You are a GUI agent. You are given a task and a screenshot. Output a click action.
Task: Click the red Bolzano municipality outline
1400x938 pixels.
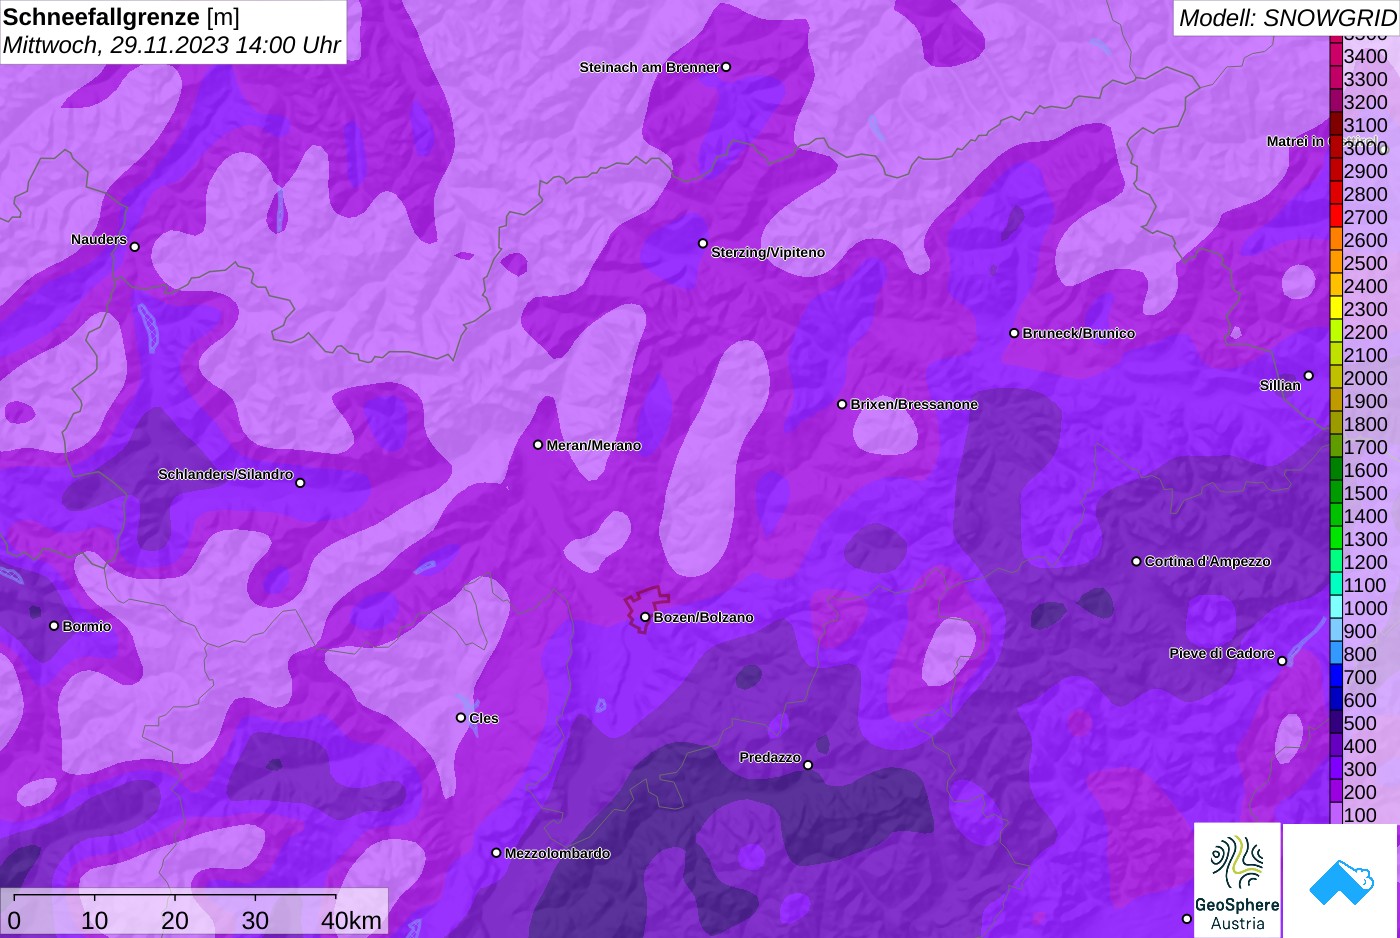[647, 608]
